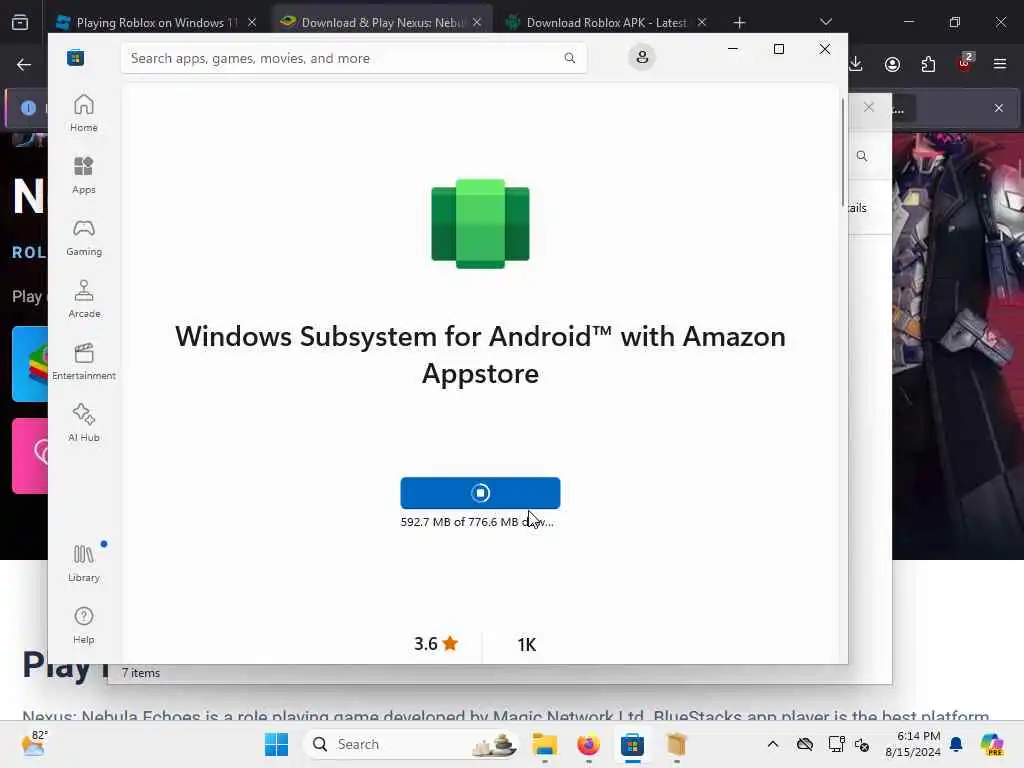This screenshot has height=768, width=1024.
Task: Close the panel in background window
Action: click(x=869, y=107)
